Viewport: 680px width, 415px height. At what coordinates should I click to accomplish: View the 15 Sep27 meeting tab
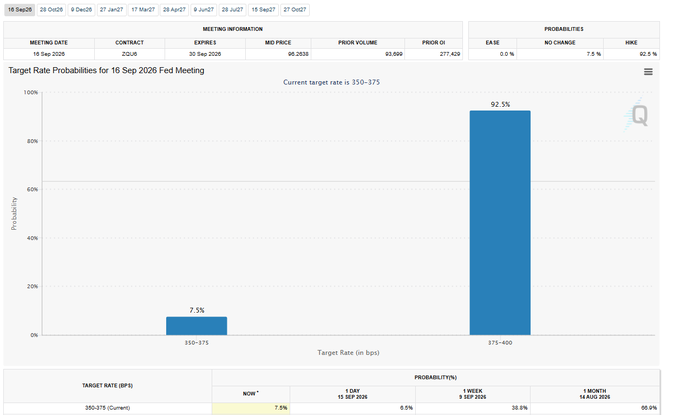click(263, 10)
